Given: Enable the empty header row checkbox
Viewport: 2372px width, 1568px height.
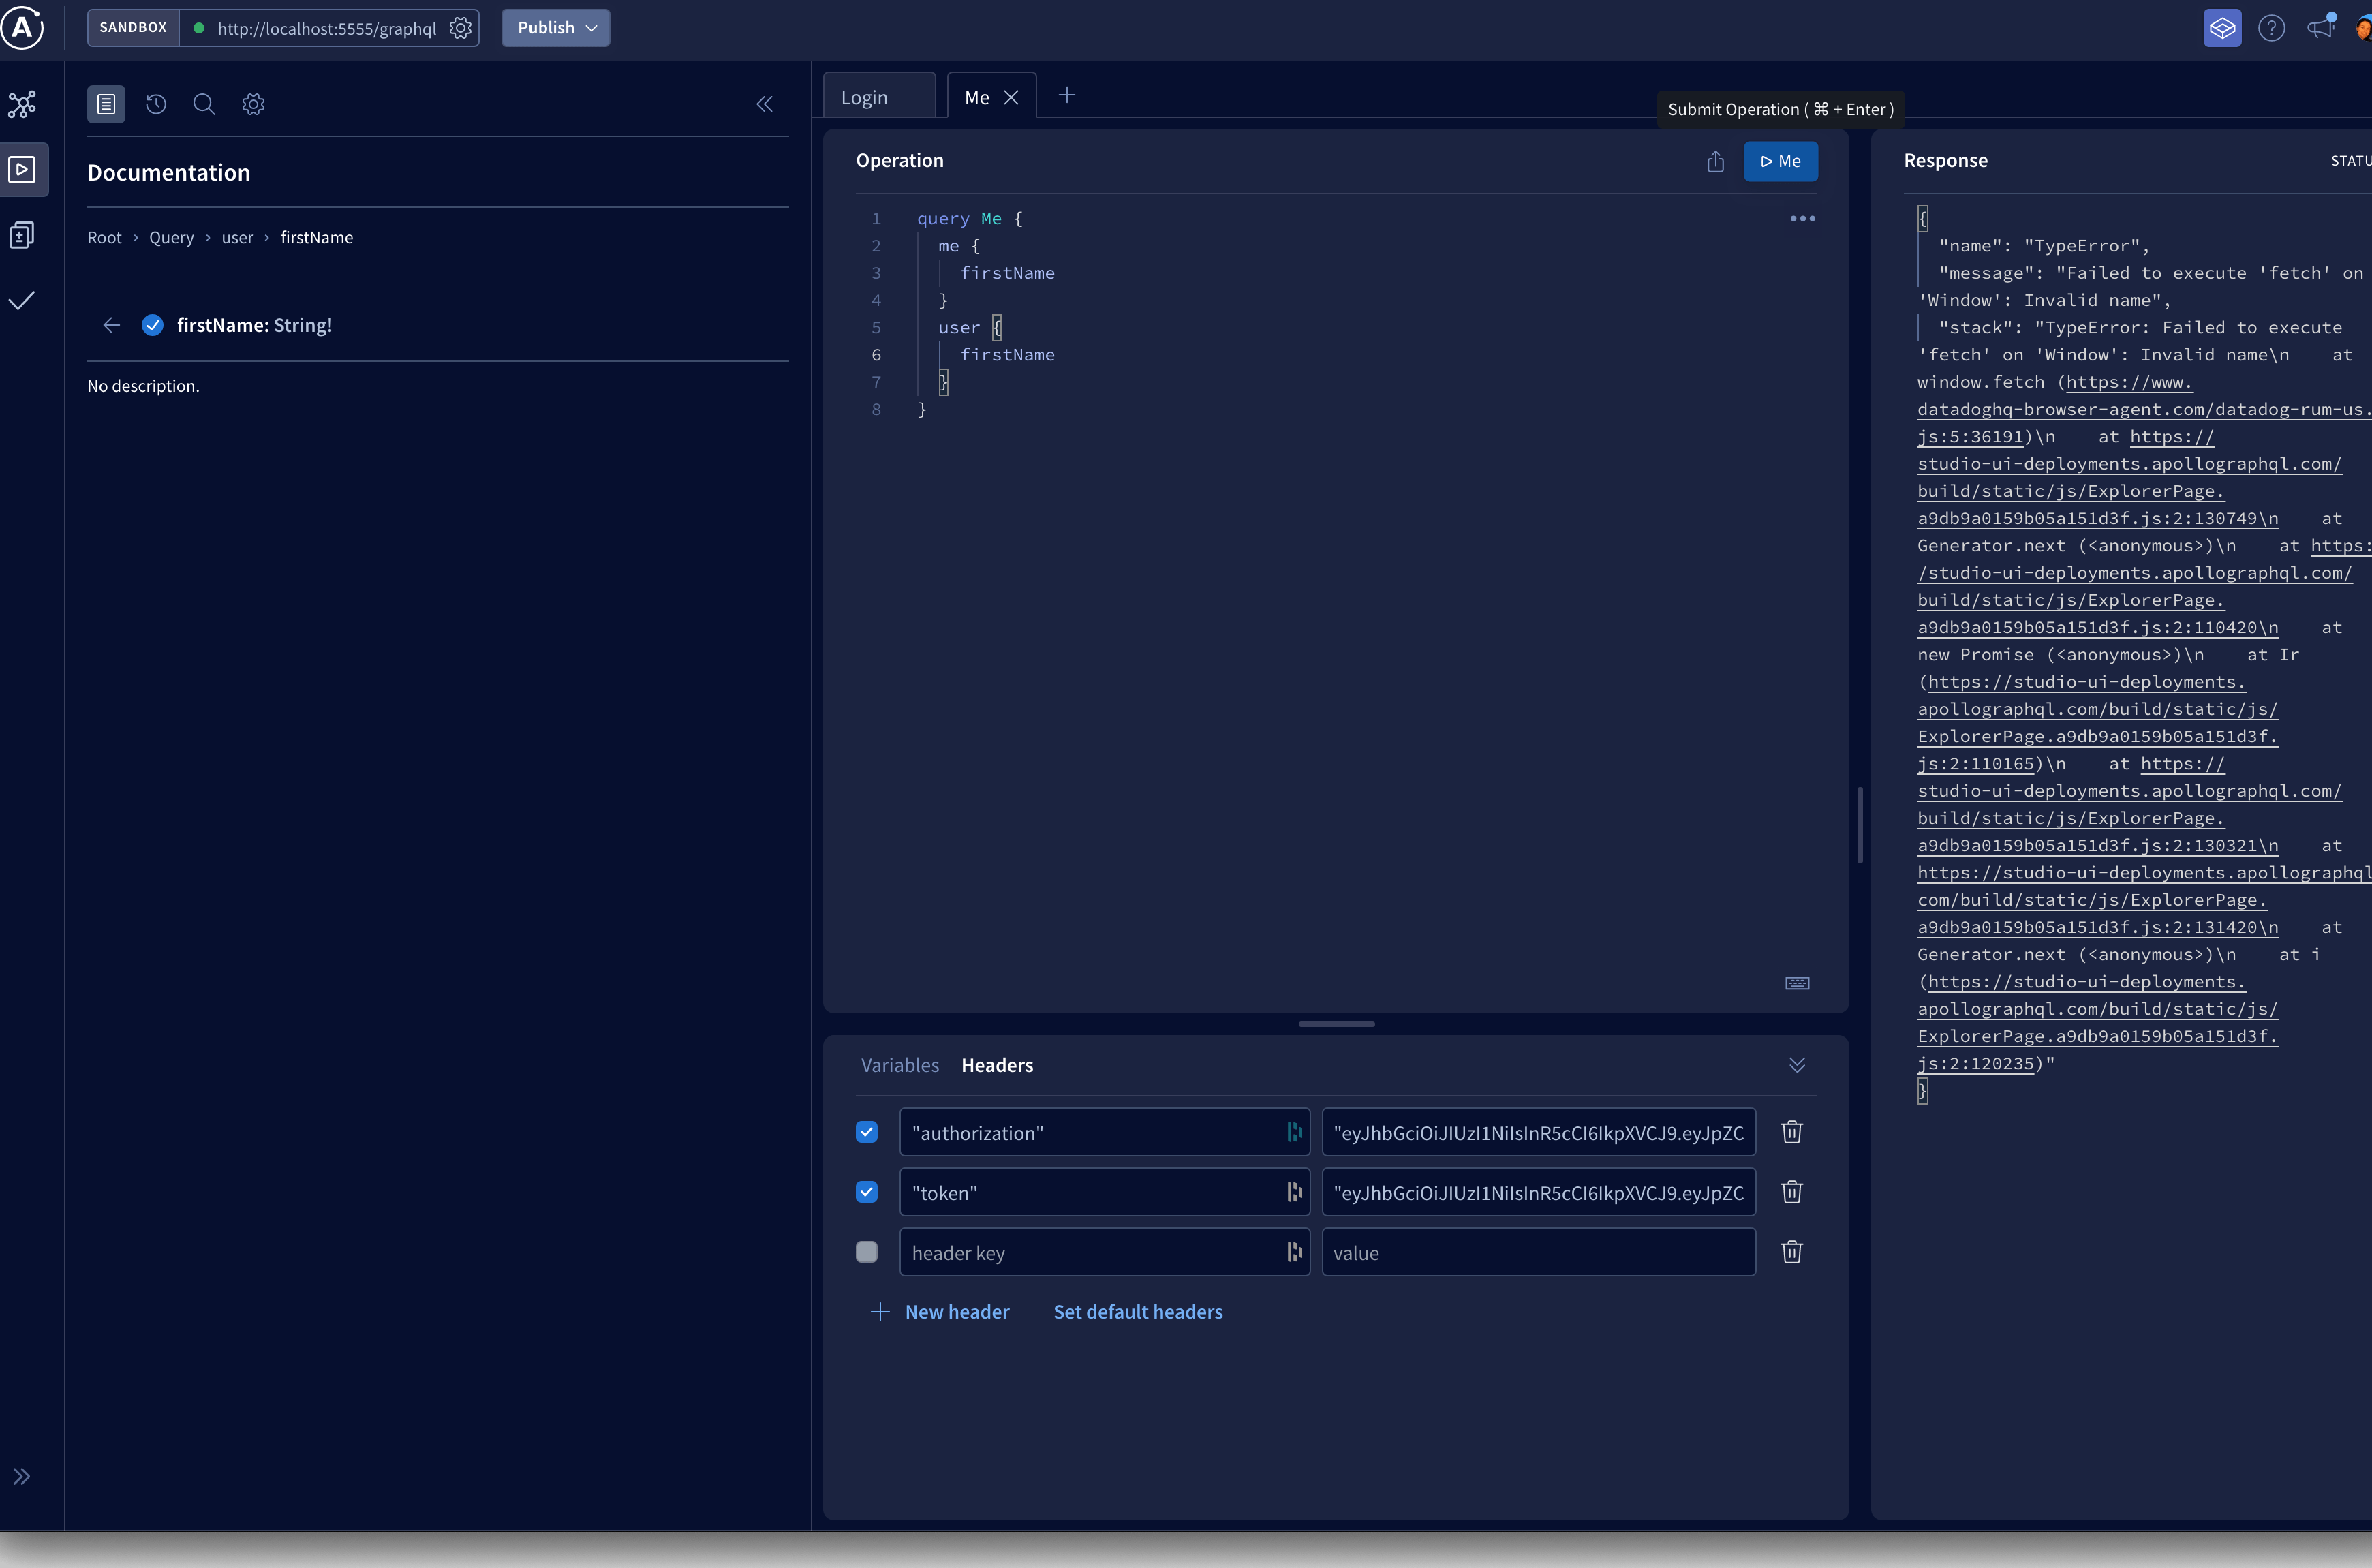Looking at the screenshot, I should pyautogui.click(x=866, y=1252).
